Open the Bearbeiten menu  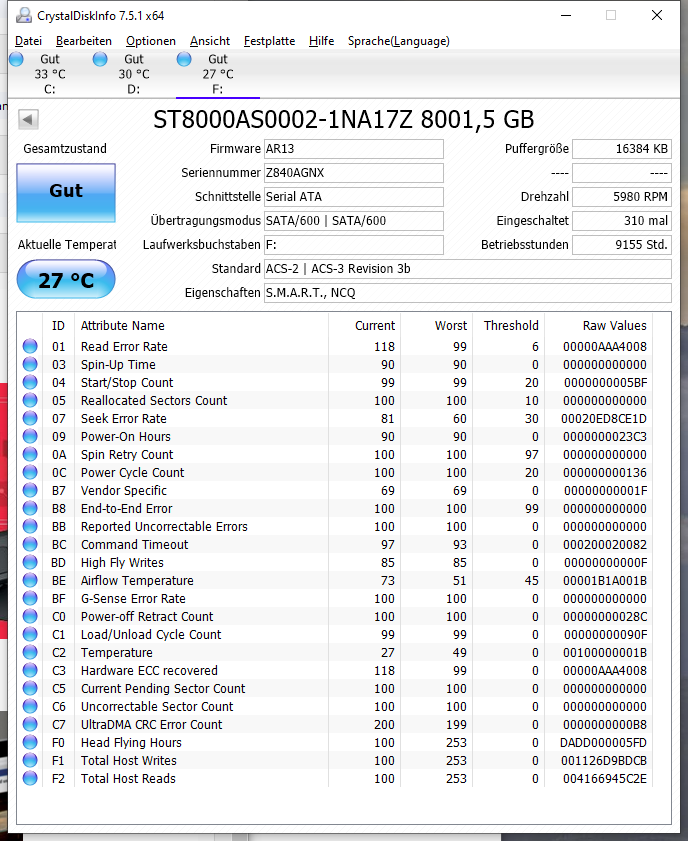[x=84, y=41]
